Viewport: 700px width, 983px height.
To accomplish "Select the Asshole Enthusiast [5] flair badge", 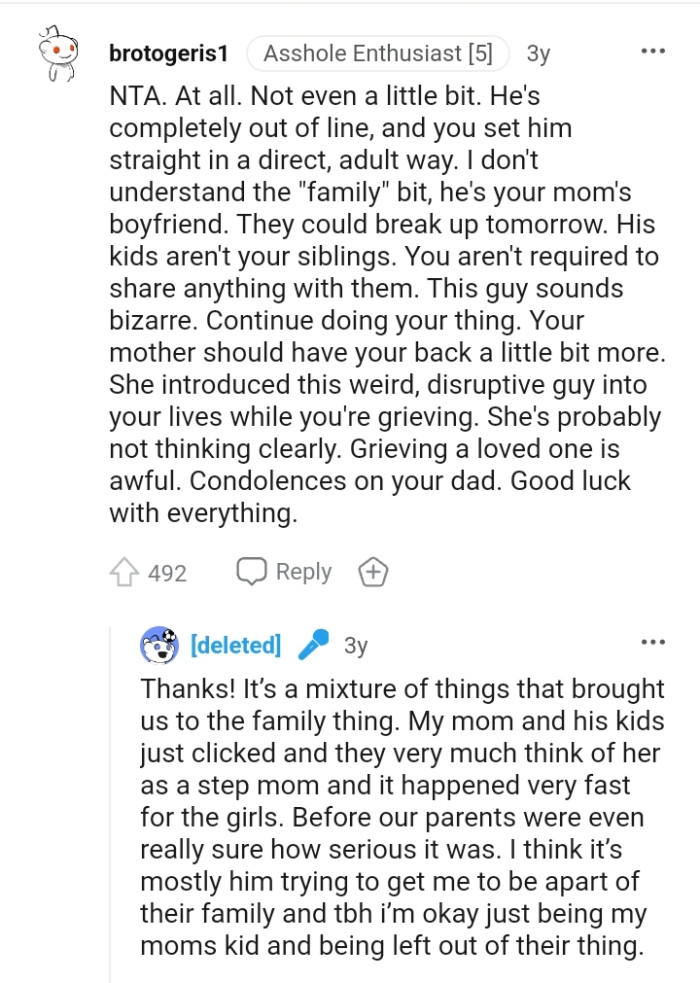I will [381, 54].
